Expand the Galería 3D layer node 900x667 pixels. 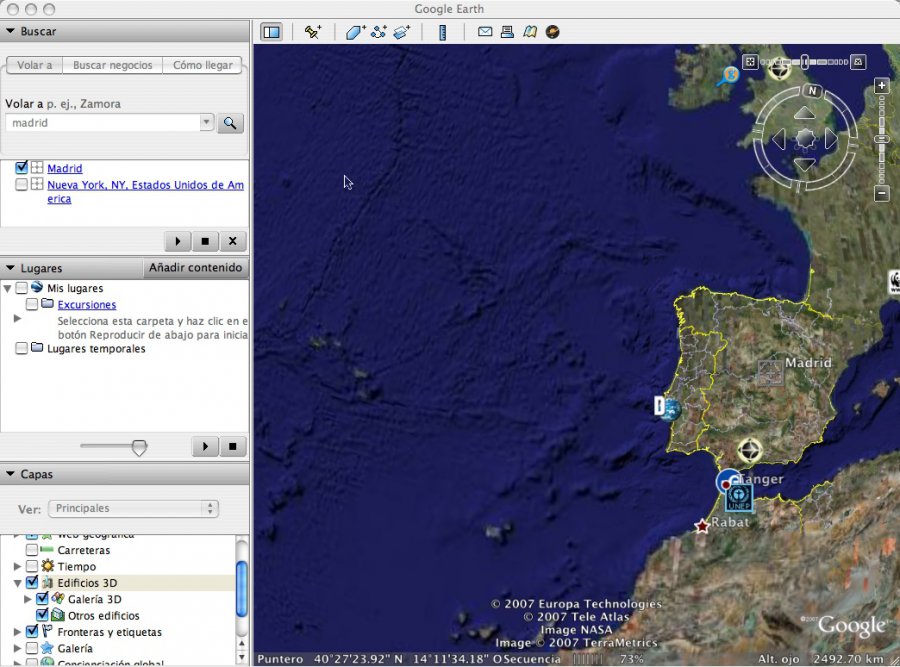coord(28,599)
